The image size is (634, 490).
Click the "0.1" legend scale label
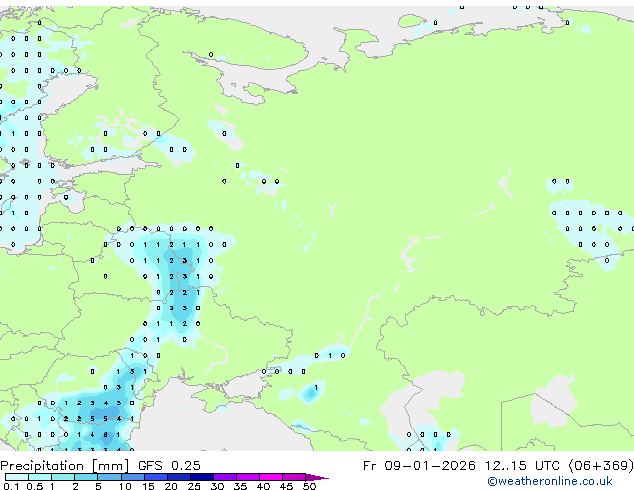pyautogui.click(x=11, y=486)
